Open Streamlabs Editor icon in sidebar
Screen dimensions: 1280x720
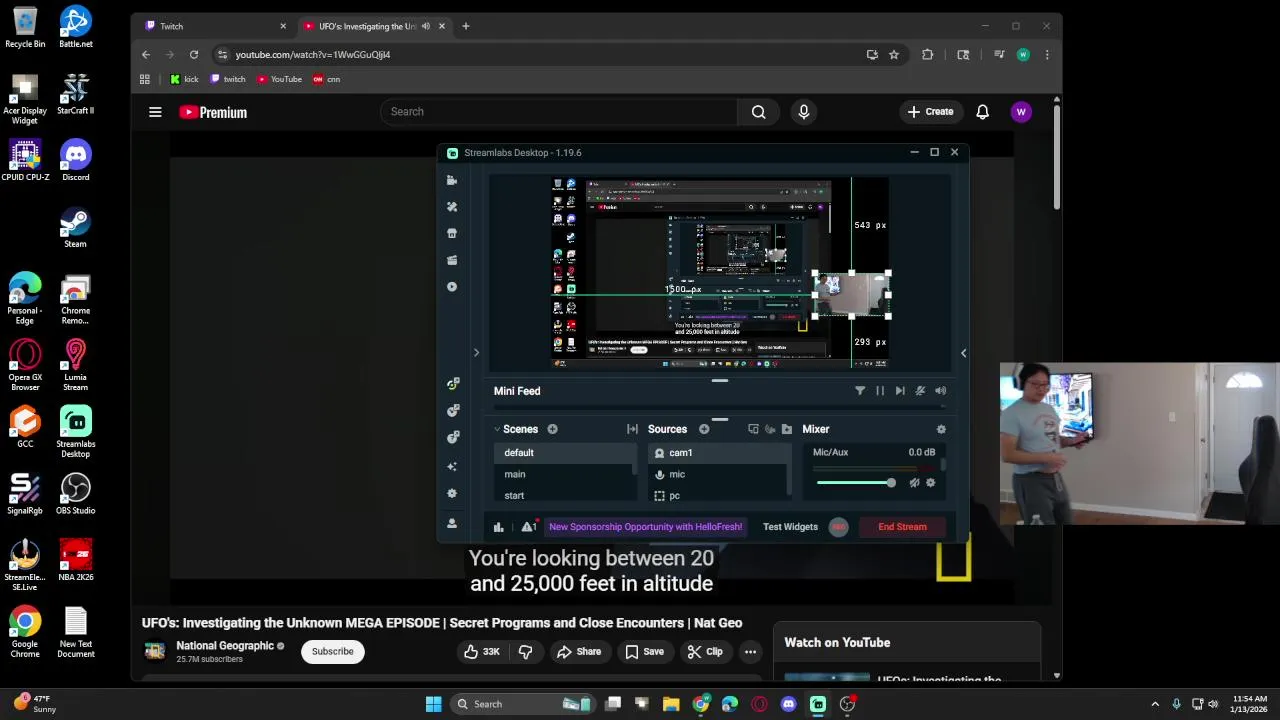pos(452,180)
